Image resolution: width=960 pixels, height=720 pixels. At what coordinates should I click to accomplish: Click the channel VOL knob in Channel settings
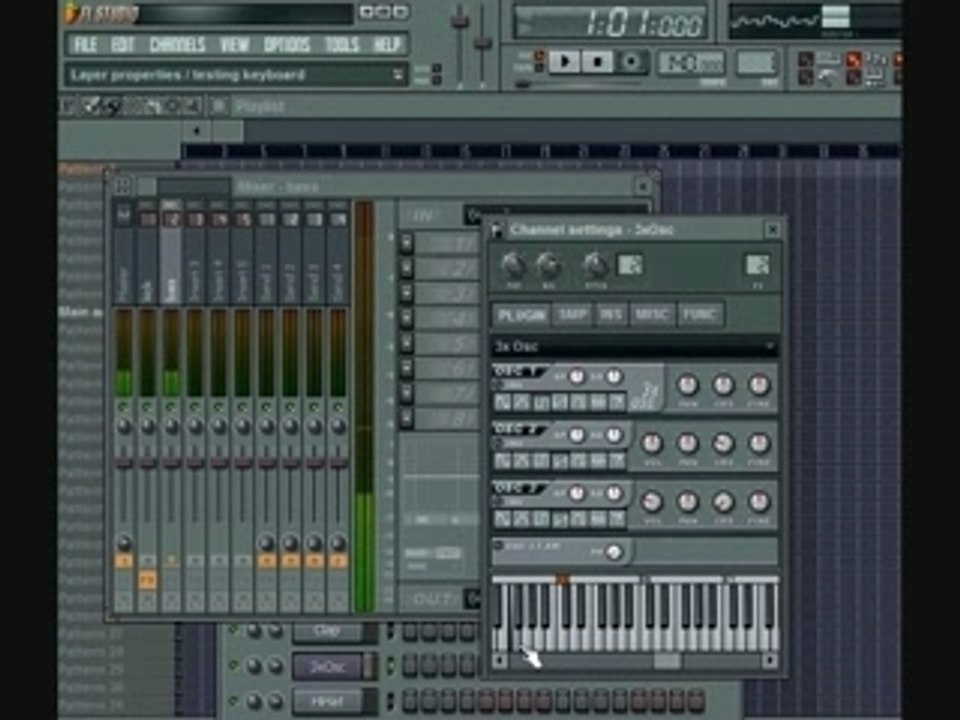point(549,266)
